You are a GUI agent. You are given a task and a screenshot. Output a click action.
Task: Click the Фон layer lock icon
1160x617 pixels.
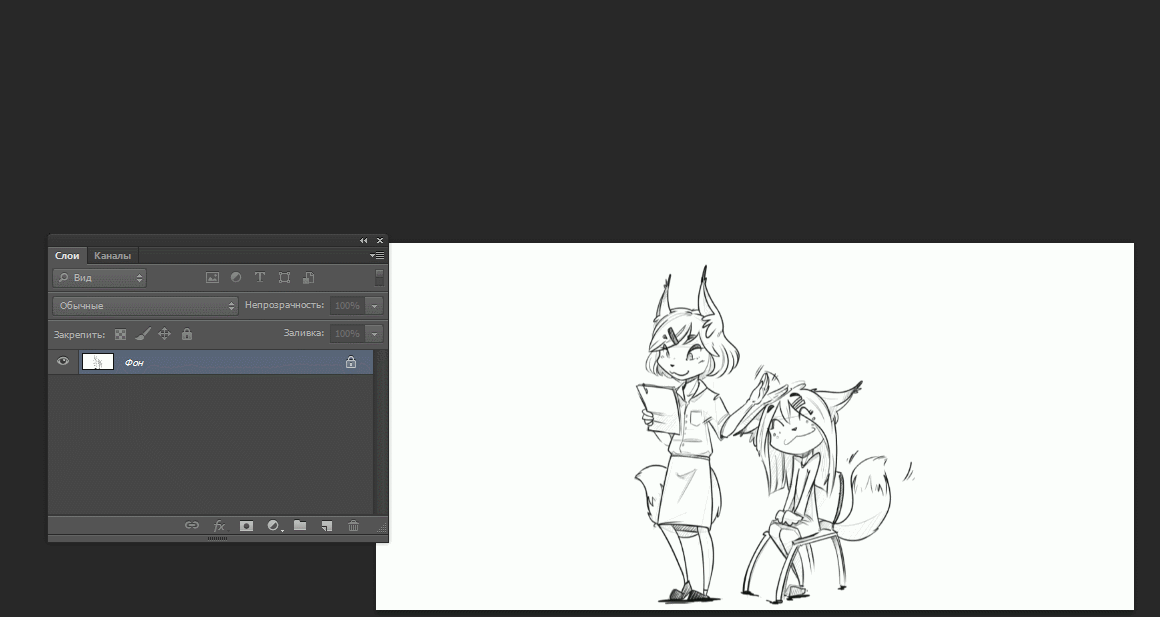(x=351, y=362)
